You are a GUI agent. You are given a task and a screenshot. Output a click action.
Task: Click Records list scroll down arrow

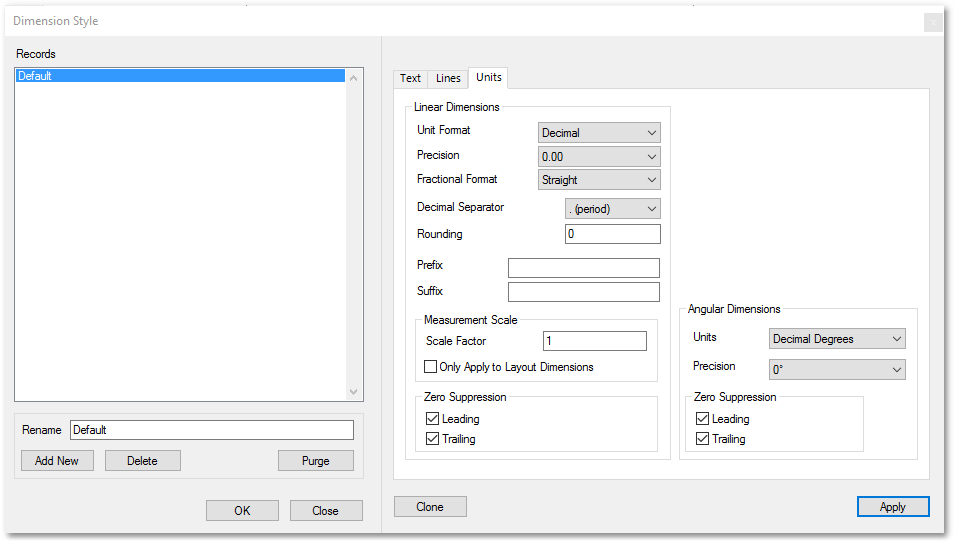coord(353,392)
